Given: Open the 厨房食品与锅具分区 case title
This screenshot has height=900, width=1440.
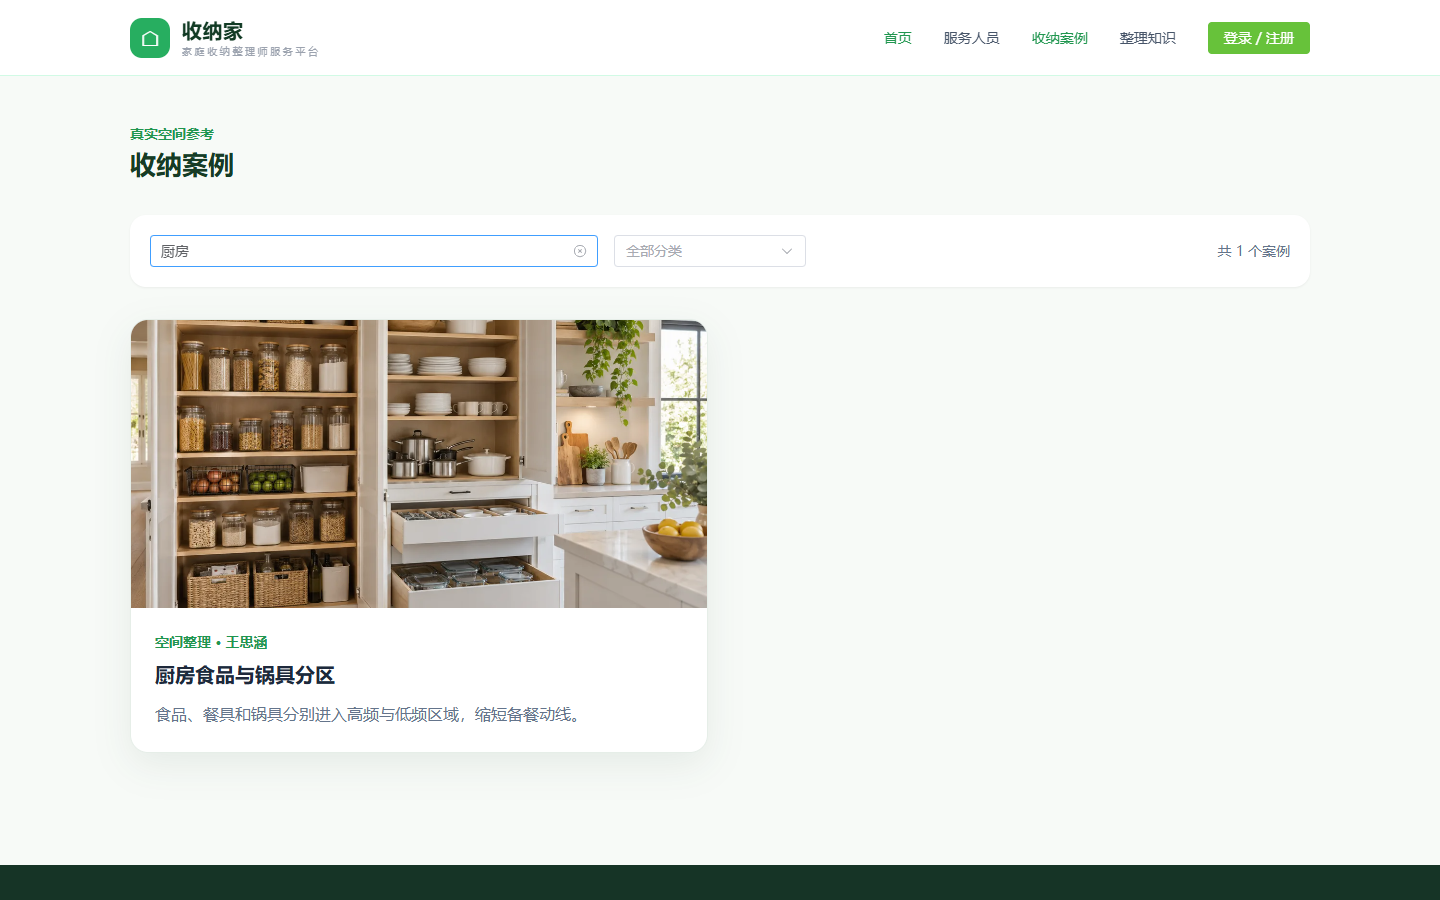Looking at the screenshot, I should tap(245, 676).
